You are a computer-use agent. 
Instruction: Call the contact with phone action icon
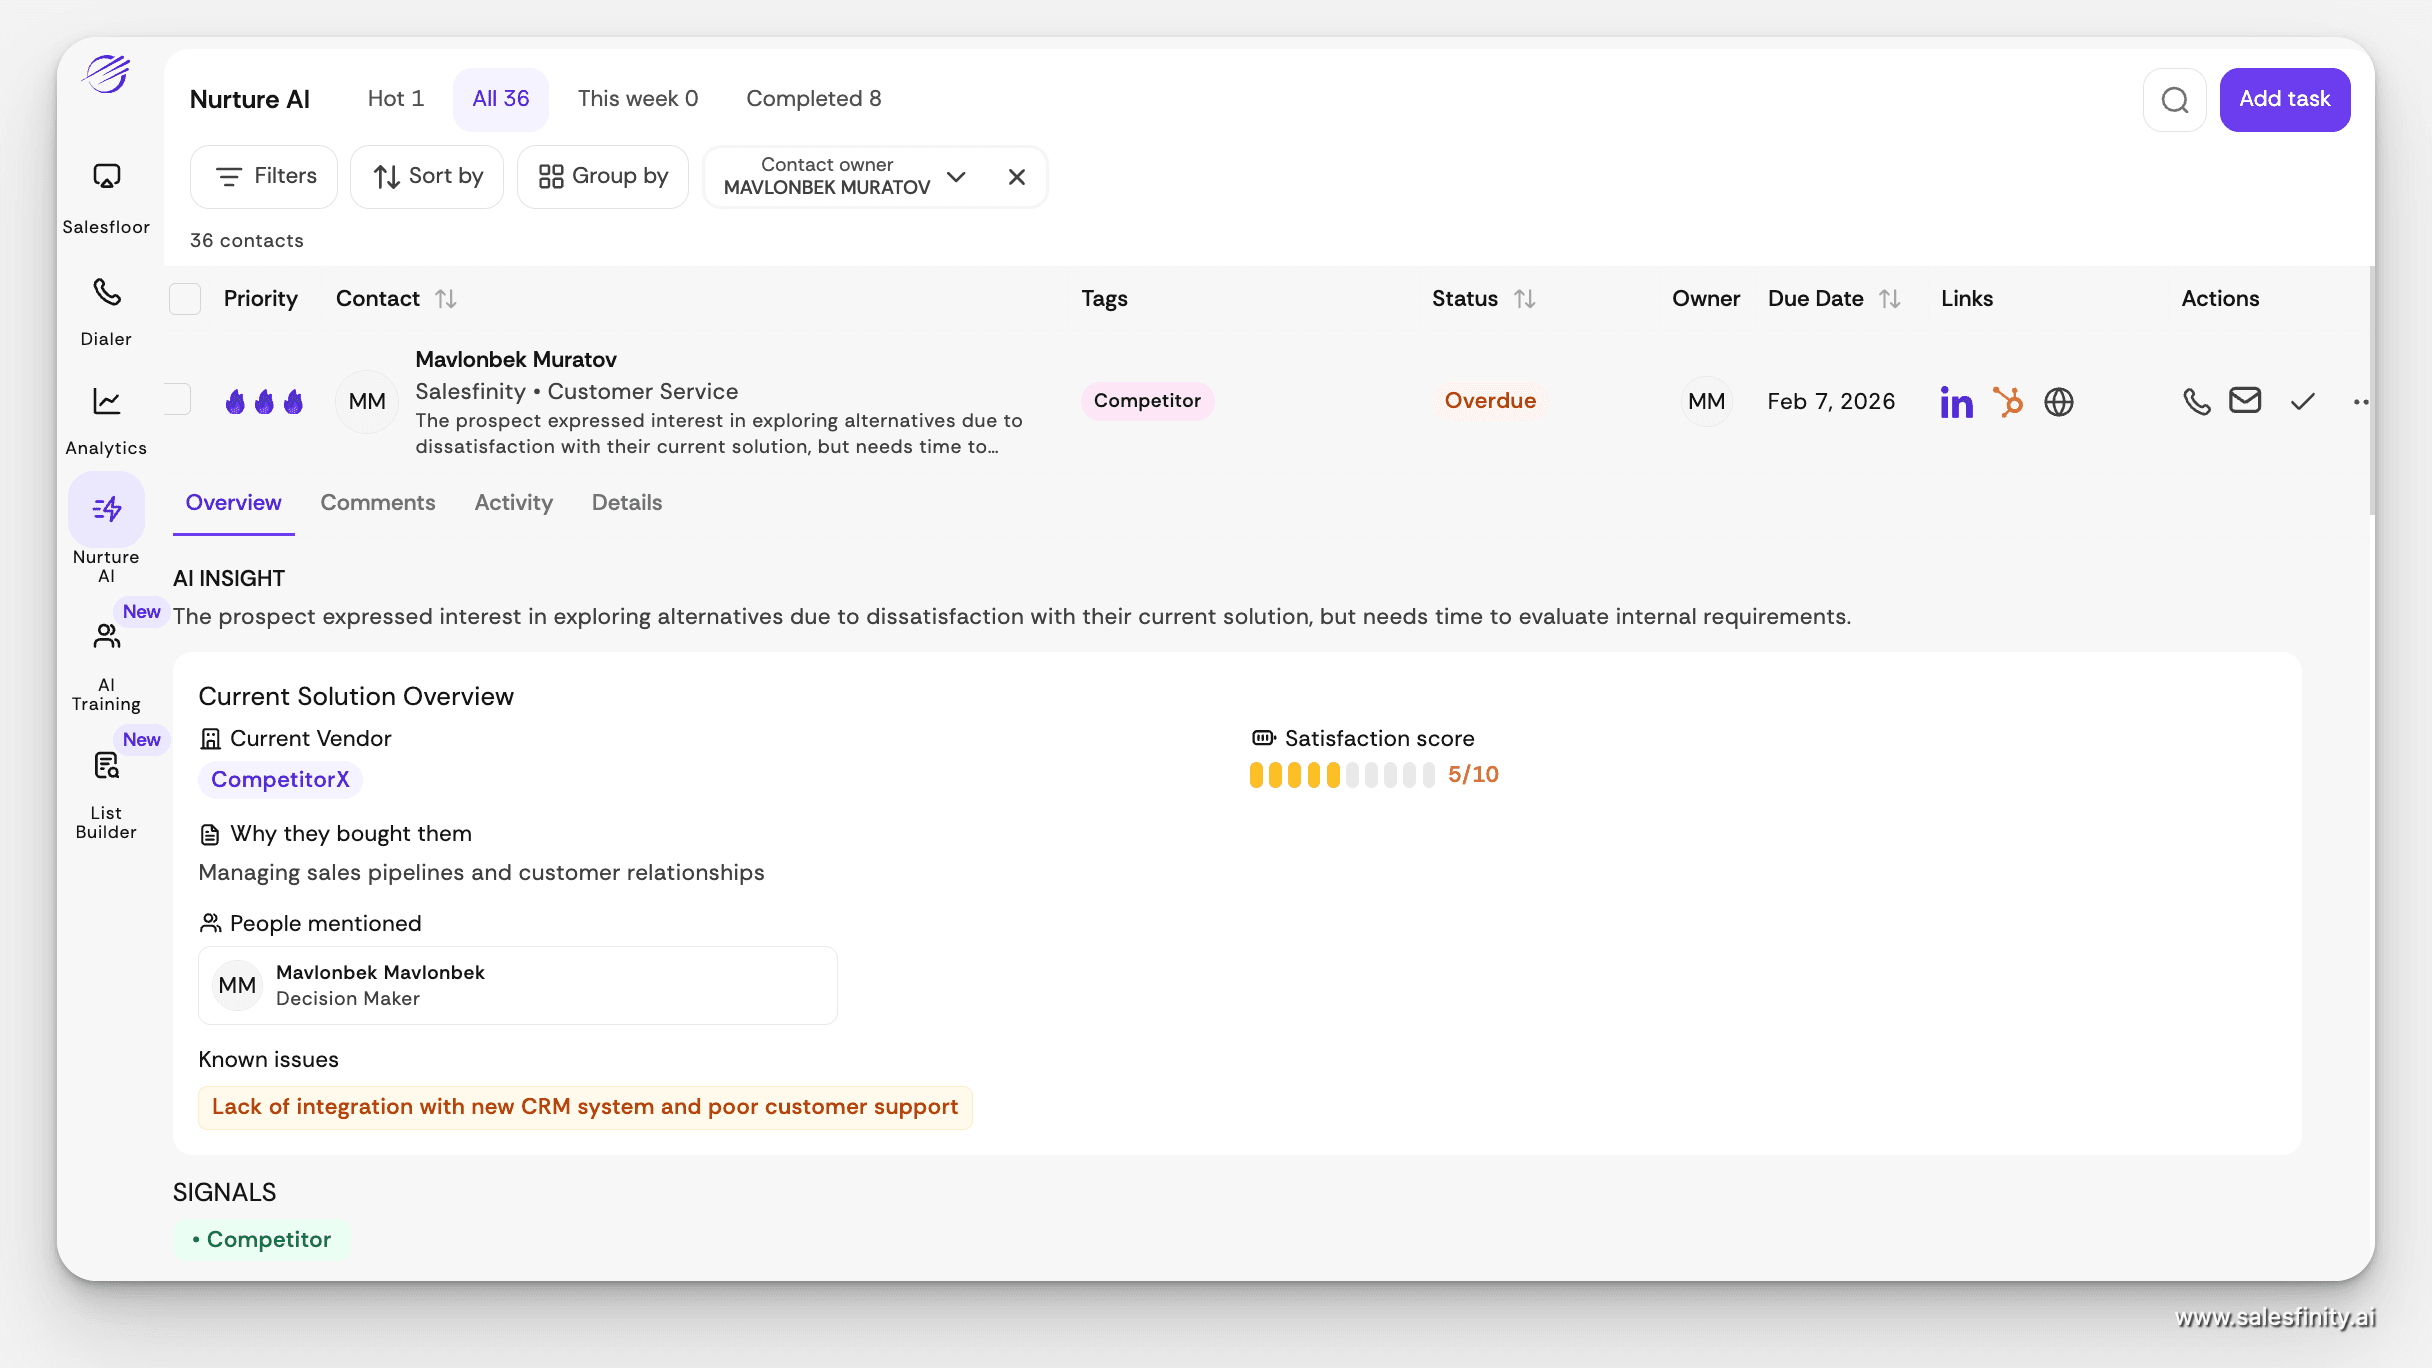[x=2196, y=402]
